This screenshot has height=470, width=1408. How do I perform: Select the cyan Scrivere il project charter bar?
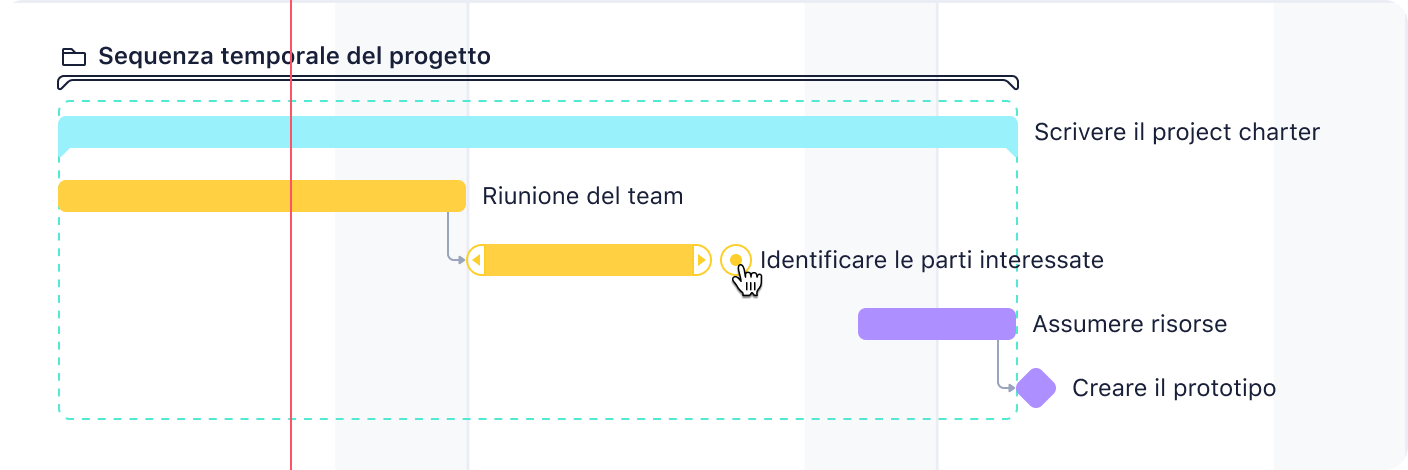(x=538, y=132)
